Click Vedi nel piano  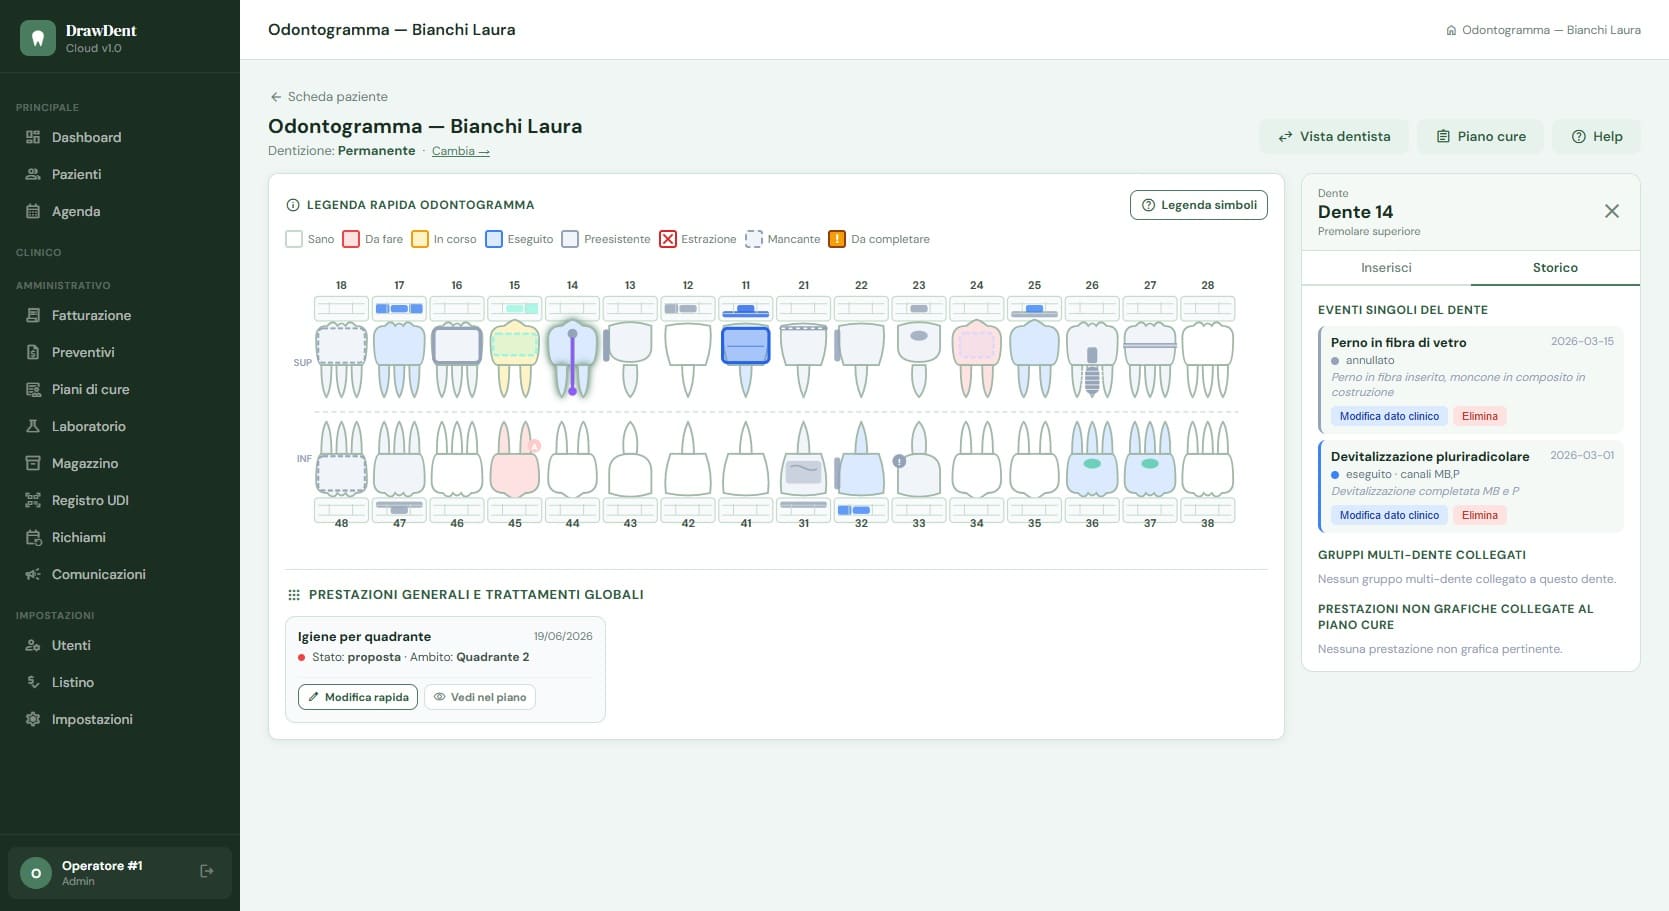click(x=480, y=697)
